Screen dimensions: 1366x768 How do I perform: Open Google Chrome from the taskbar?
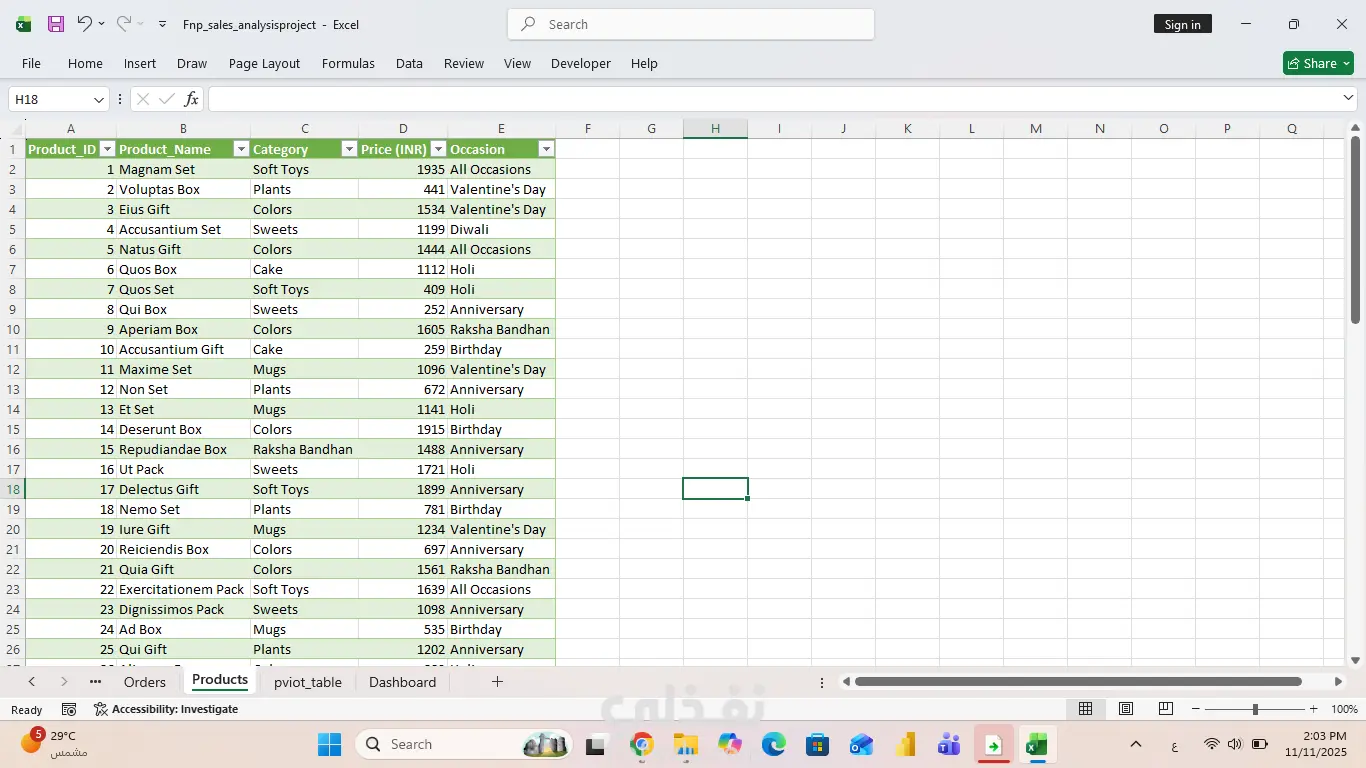pyautogui.click(x=642, y=745)
